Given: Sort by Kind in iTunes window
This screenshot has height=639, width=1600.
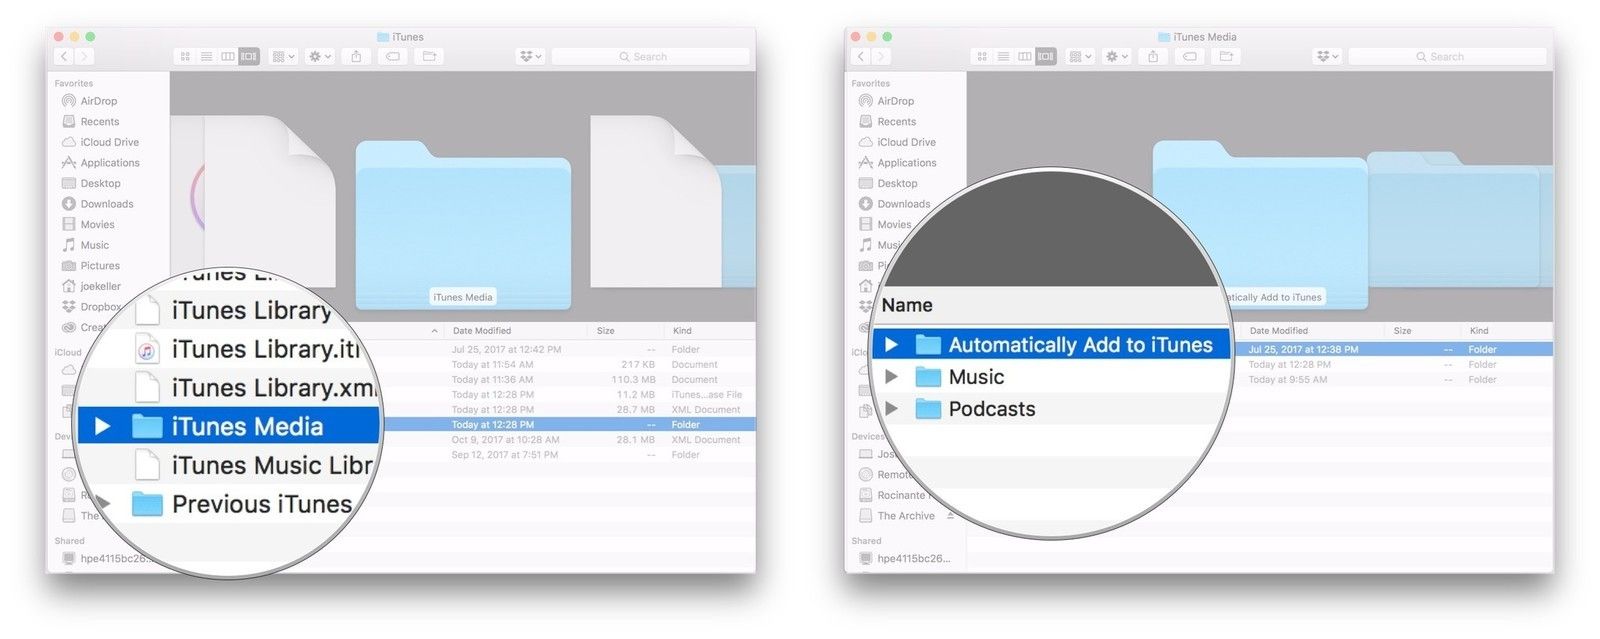Looking at the screenshot, I should (682, 331).
